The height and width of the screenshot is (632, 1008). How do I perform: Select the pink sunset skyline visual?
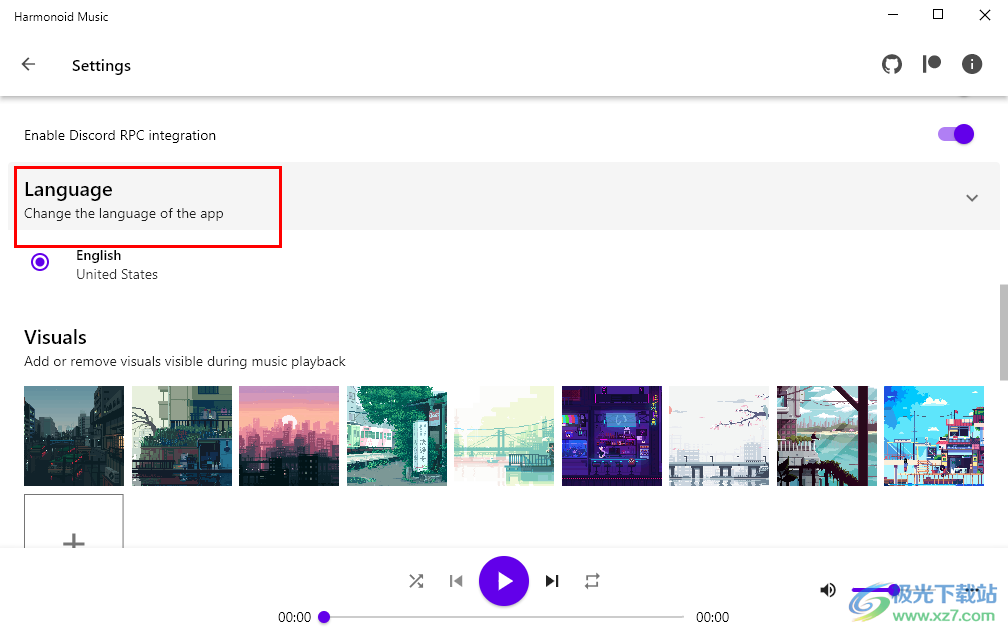[289, 436]
